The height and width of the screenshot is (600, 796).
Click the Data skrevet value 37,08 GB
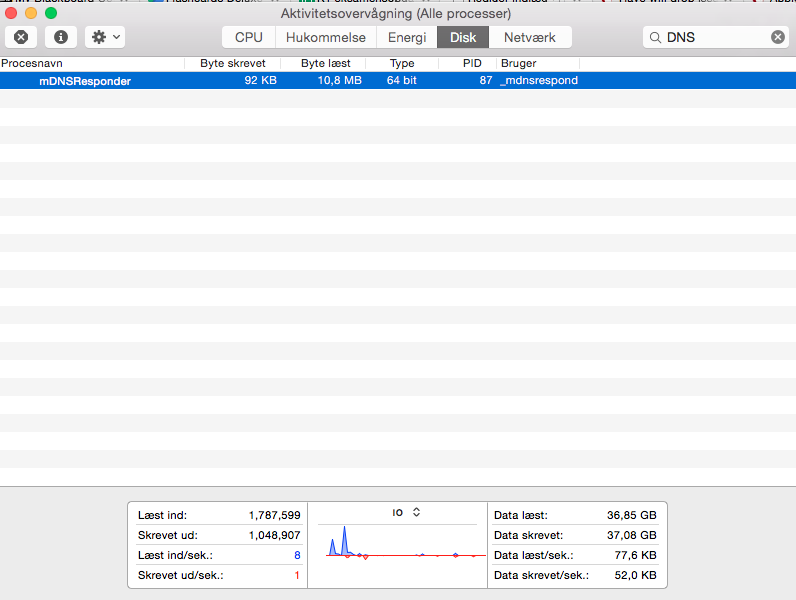[632, 535]
